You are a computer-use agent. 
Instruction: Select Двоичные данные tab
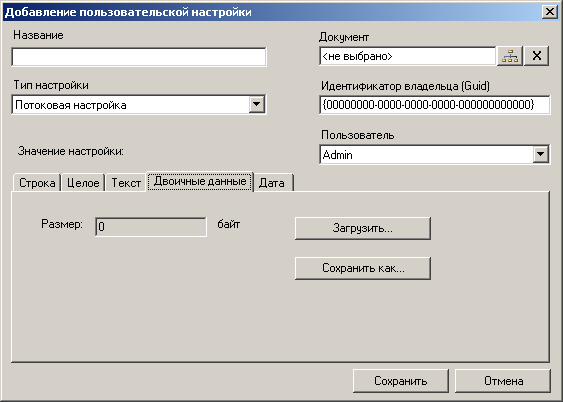[200, 181]
